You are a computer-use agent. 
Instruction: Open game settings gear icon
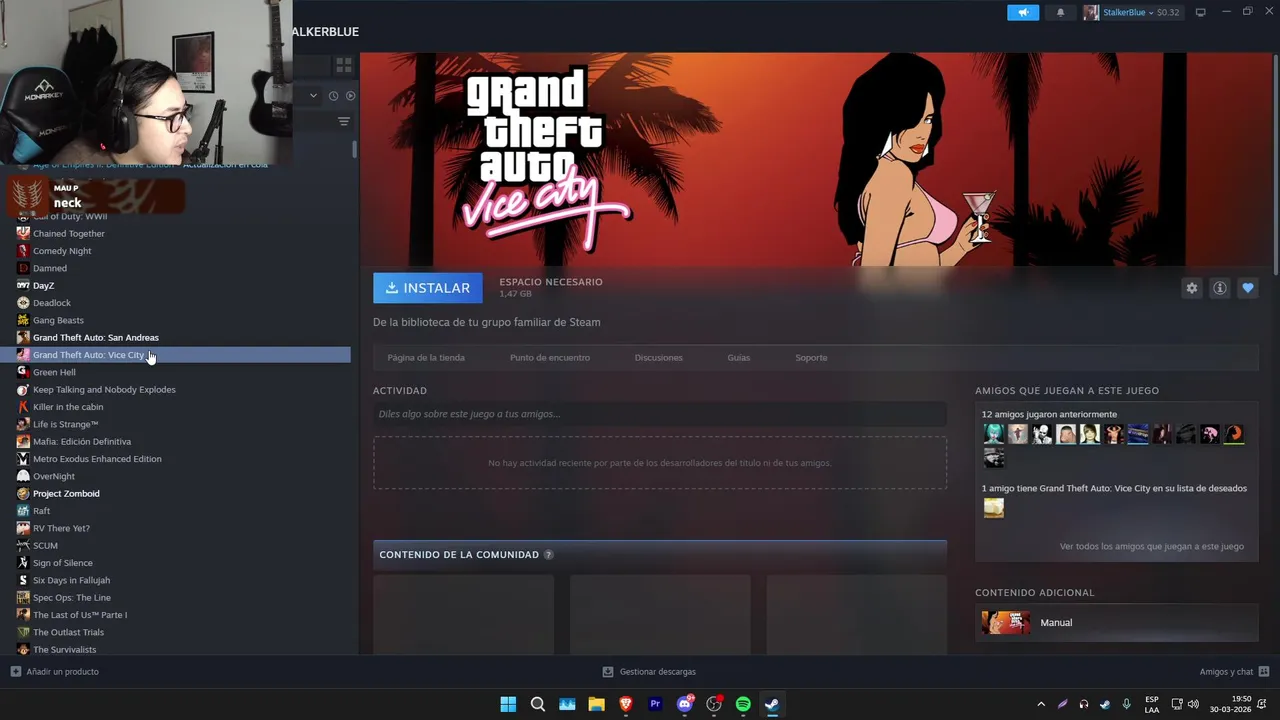tap(1192, 288)
